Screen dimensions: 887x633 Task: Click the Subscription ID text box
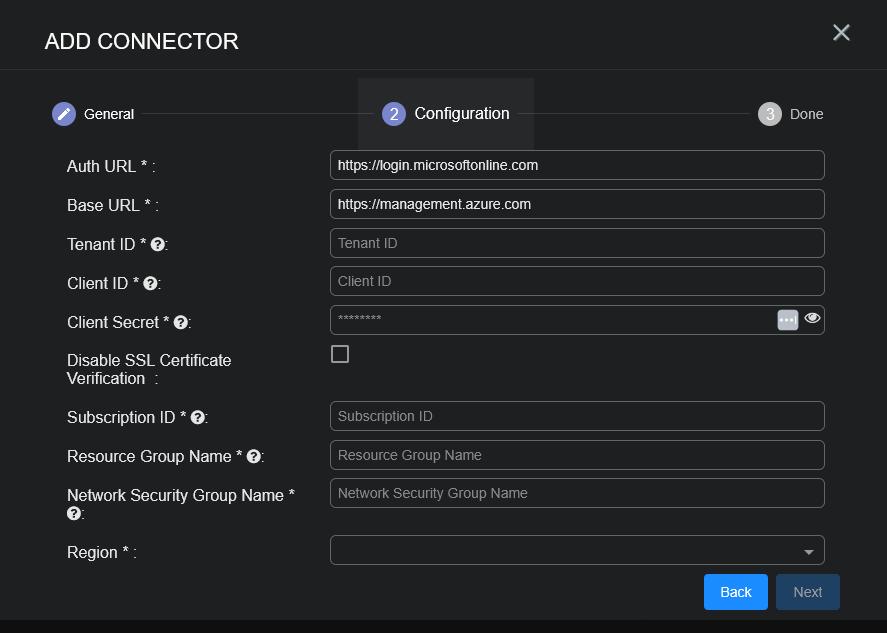tap(577, 416)
